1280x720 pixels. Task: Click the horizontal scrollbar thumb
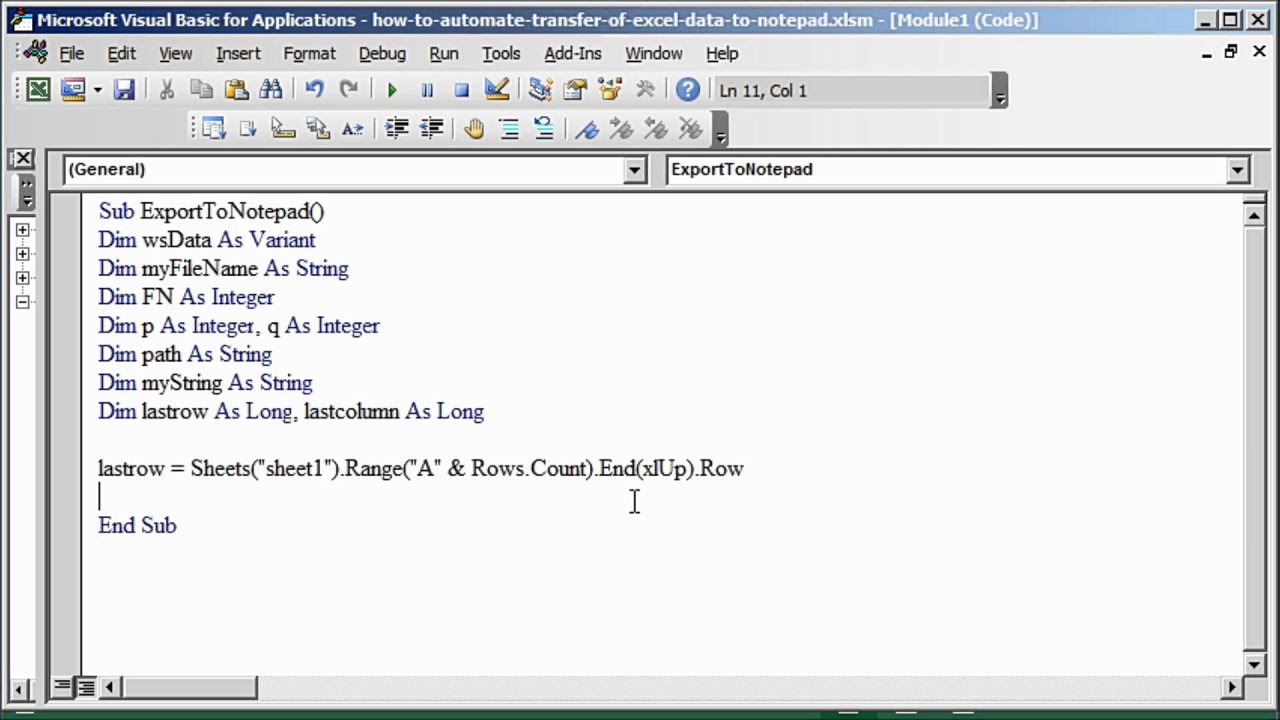click(188, 687)
